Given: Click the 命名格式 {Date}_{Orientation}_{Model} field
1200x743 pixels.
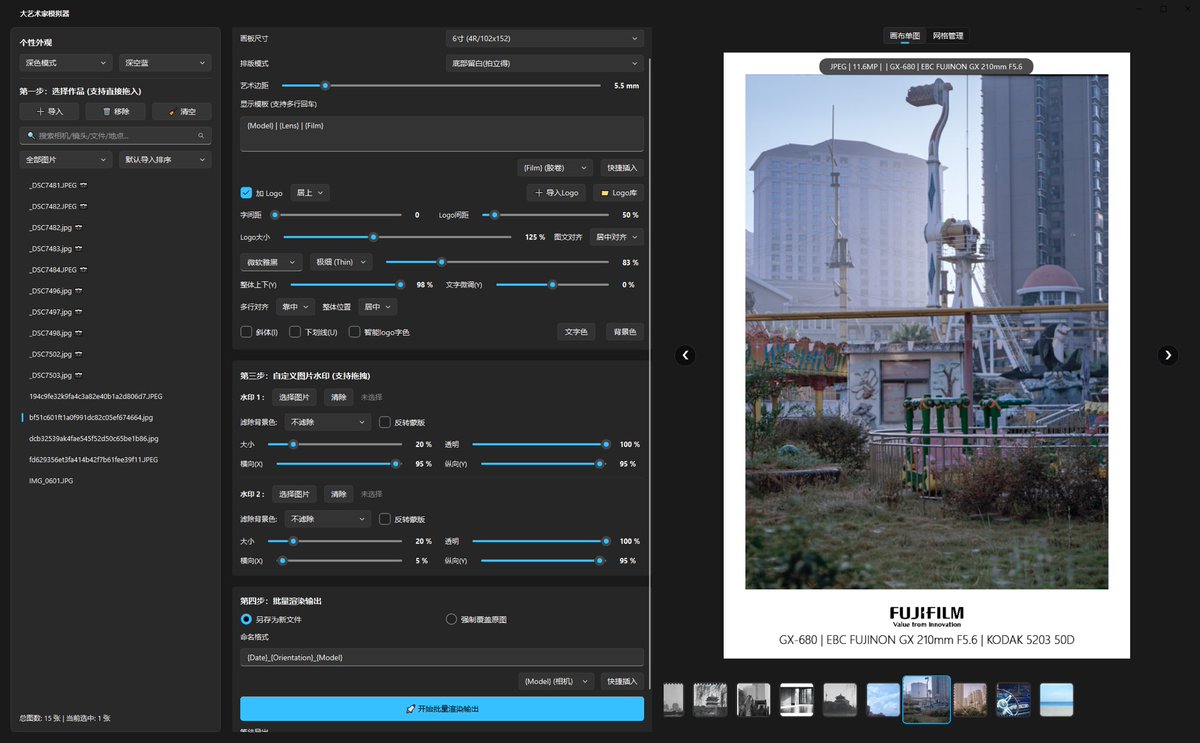Looking at the screenshot, I should click(442, 657).
